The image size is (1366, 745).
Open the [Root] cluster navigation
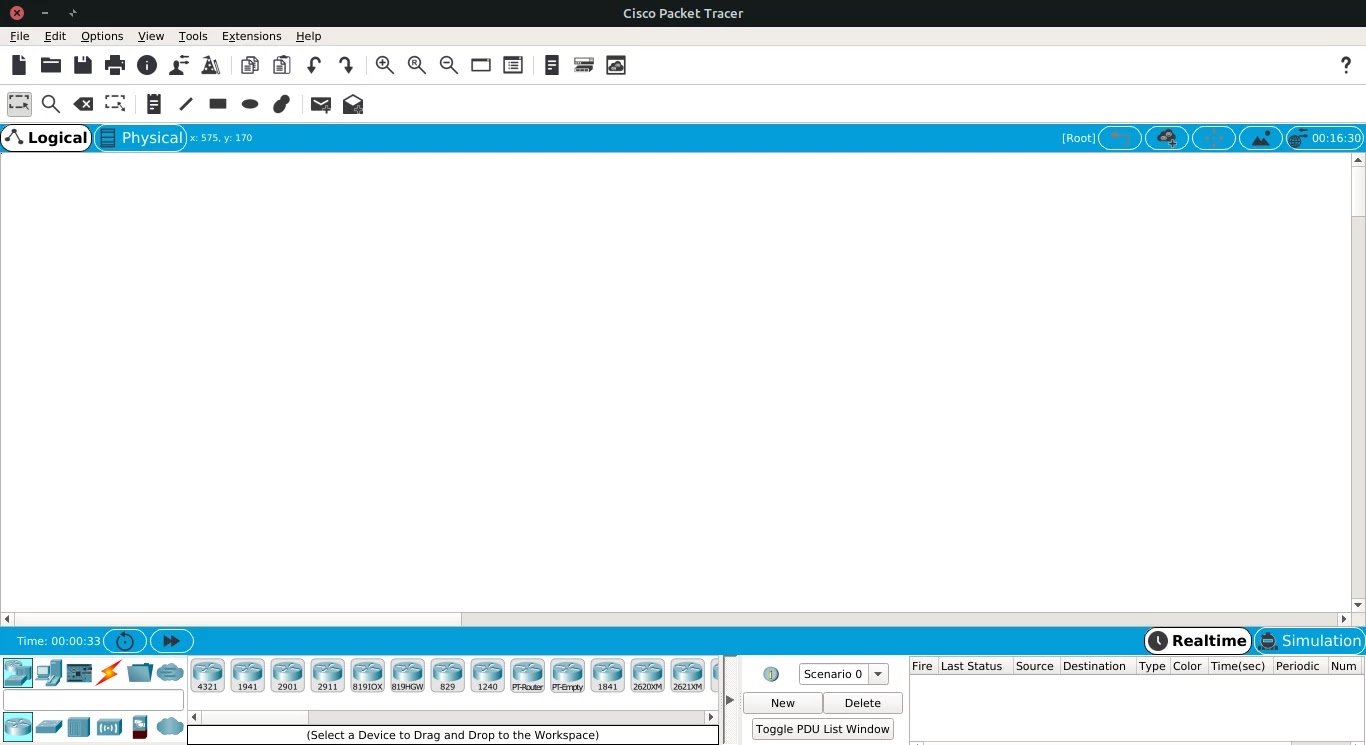1078,137
